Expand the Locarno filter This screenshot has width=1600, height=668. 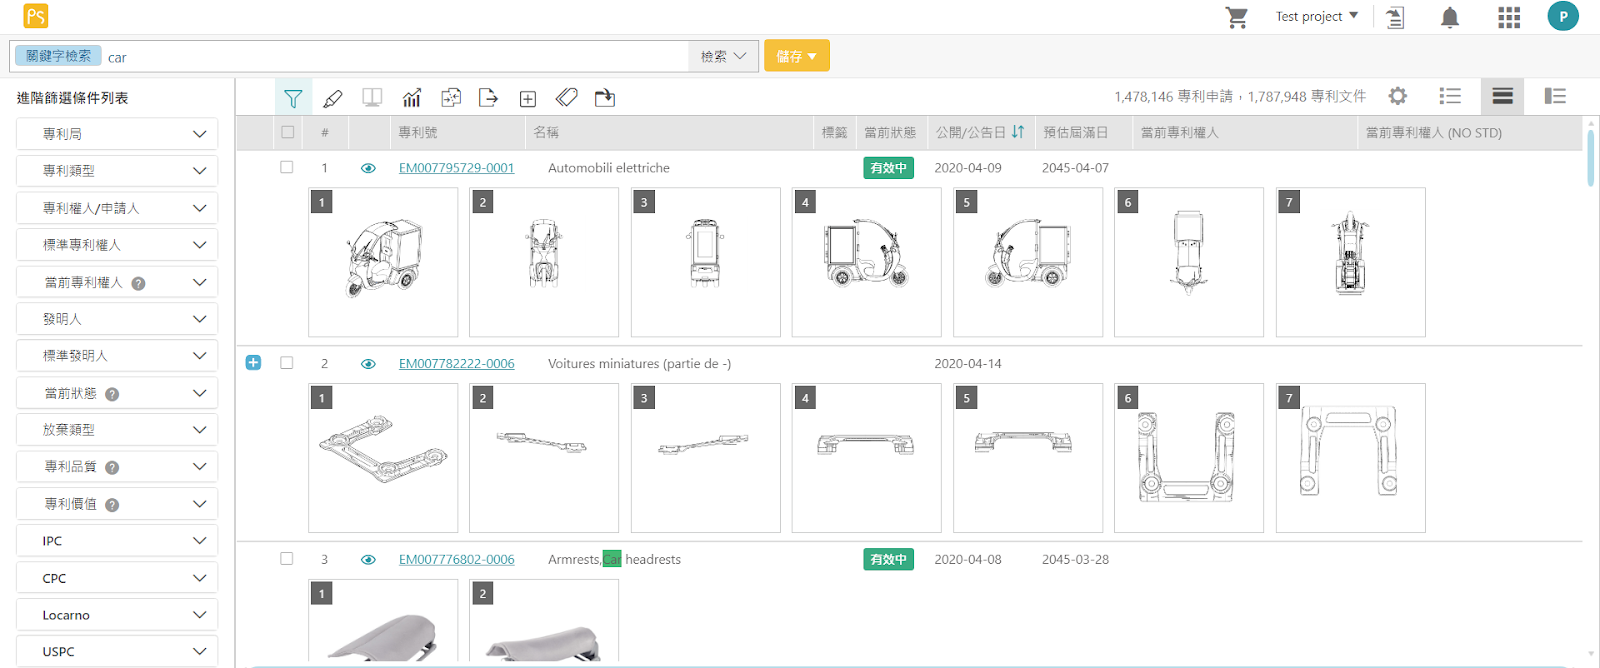click(x=117, y=615)
